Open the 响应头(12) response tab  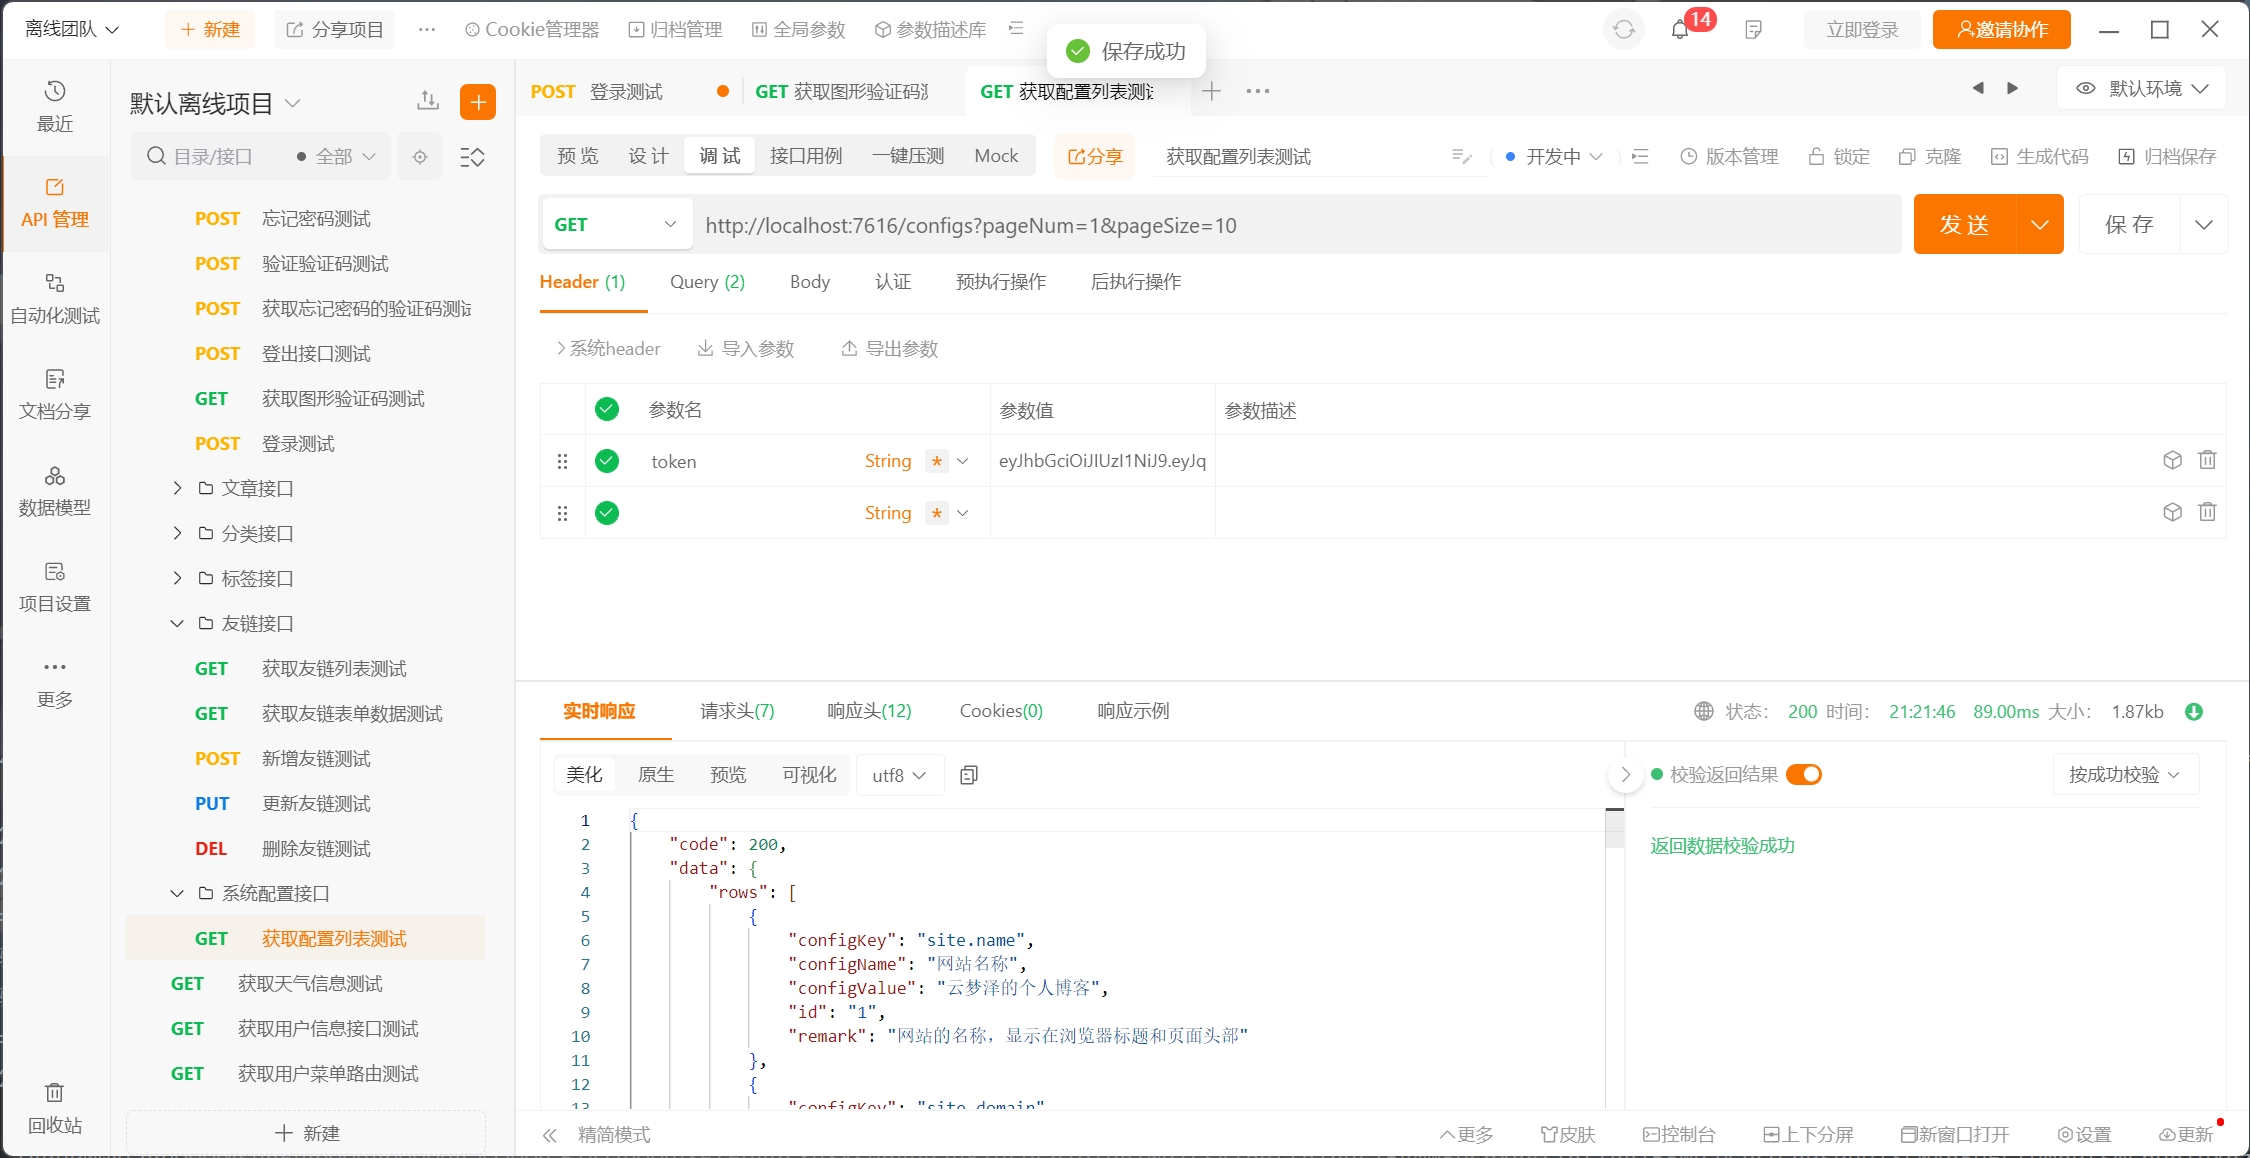[869, 711]
